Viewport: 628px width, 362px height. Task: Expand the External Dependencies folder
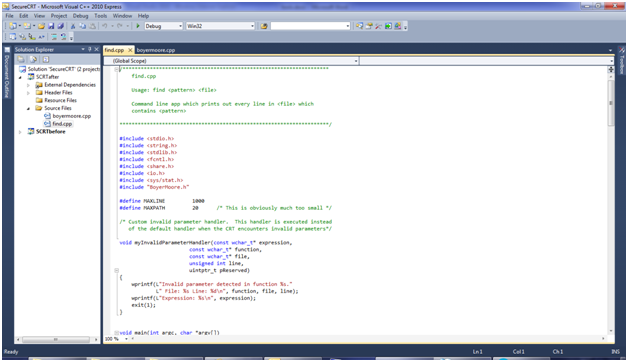point(28,85)
